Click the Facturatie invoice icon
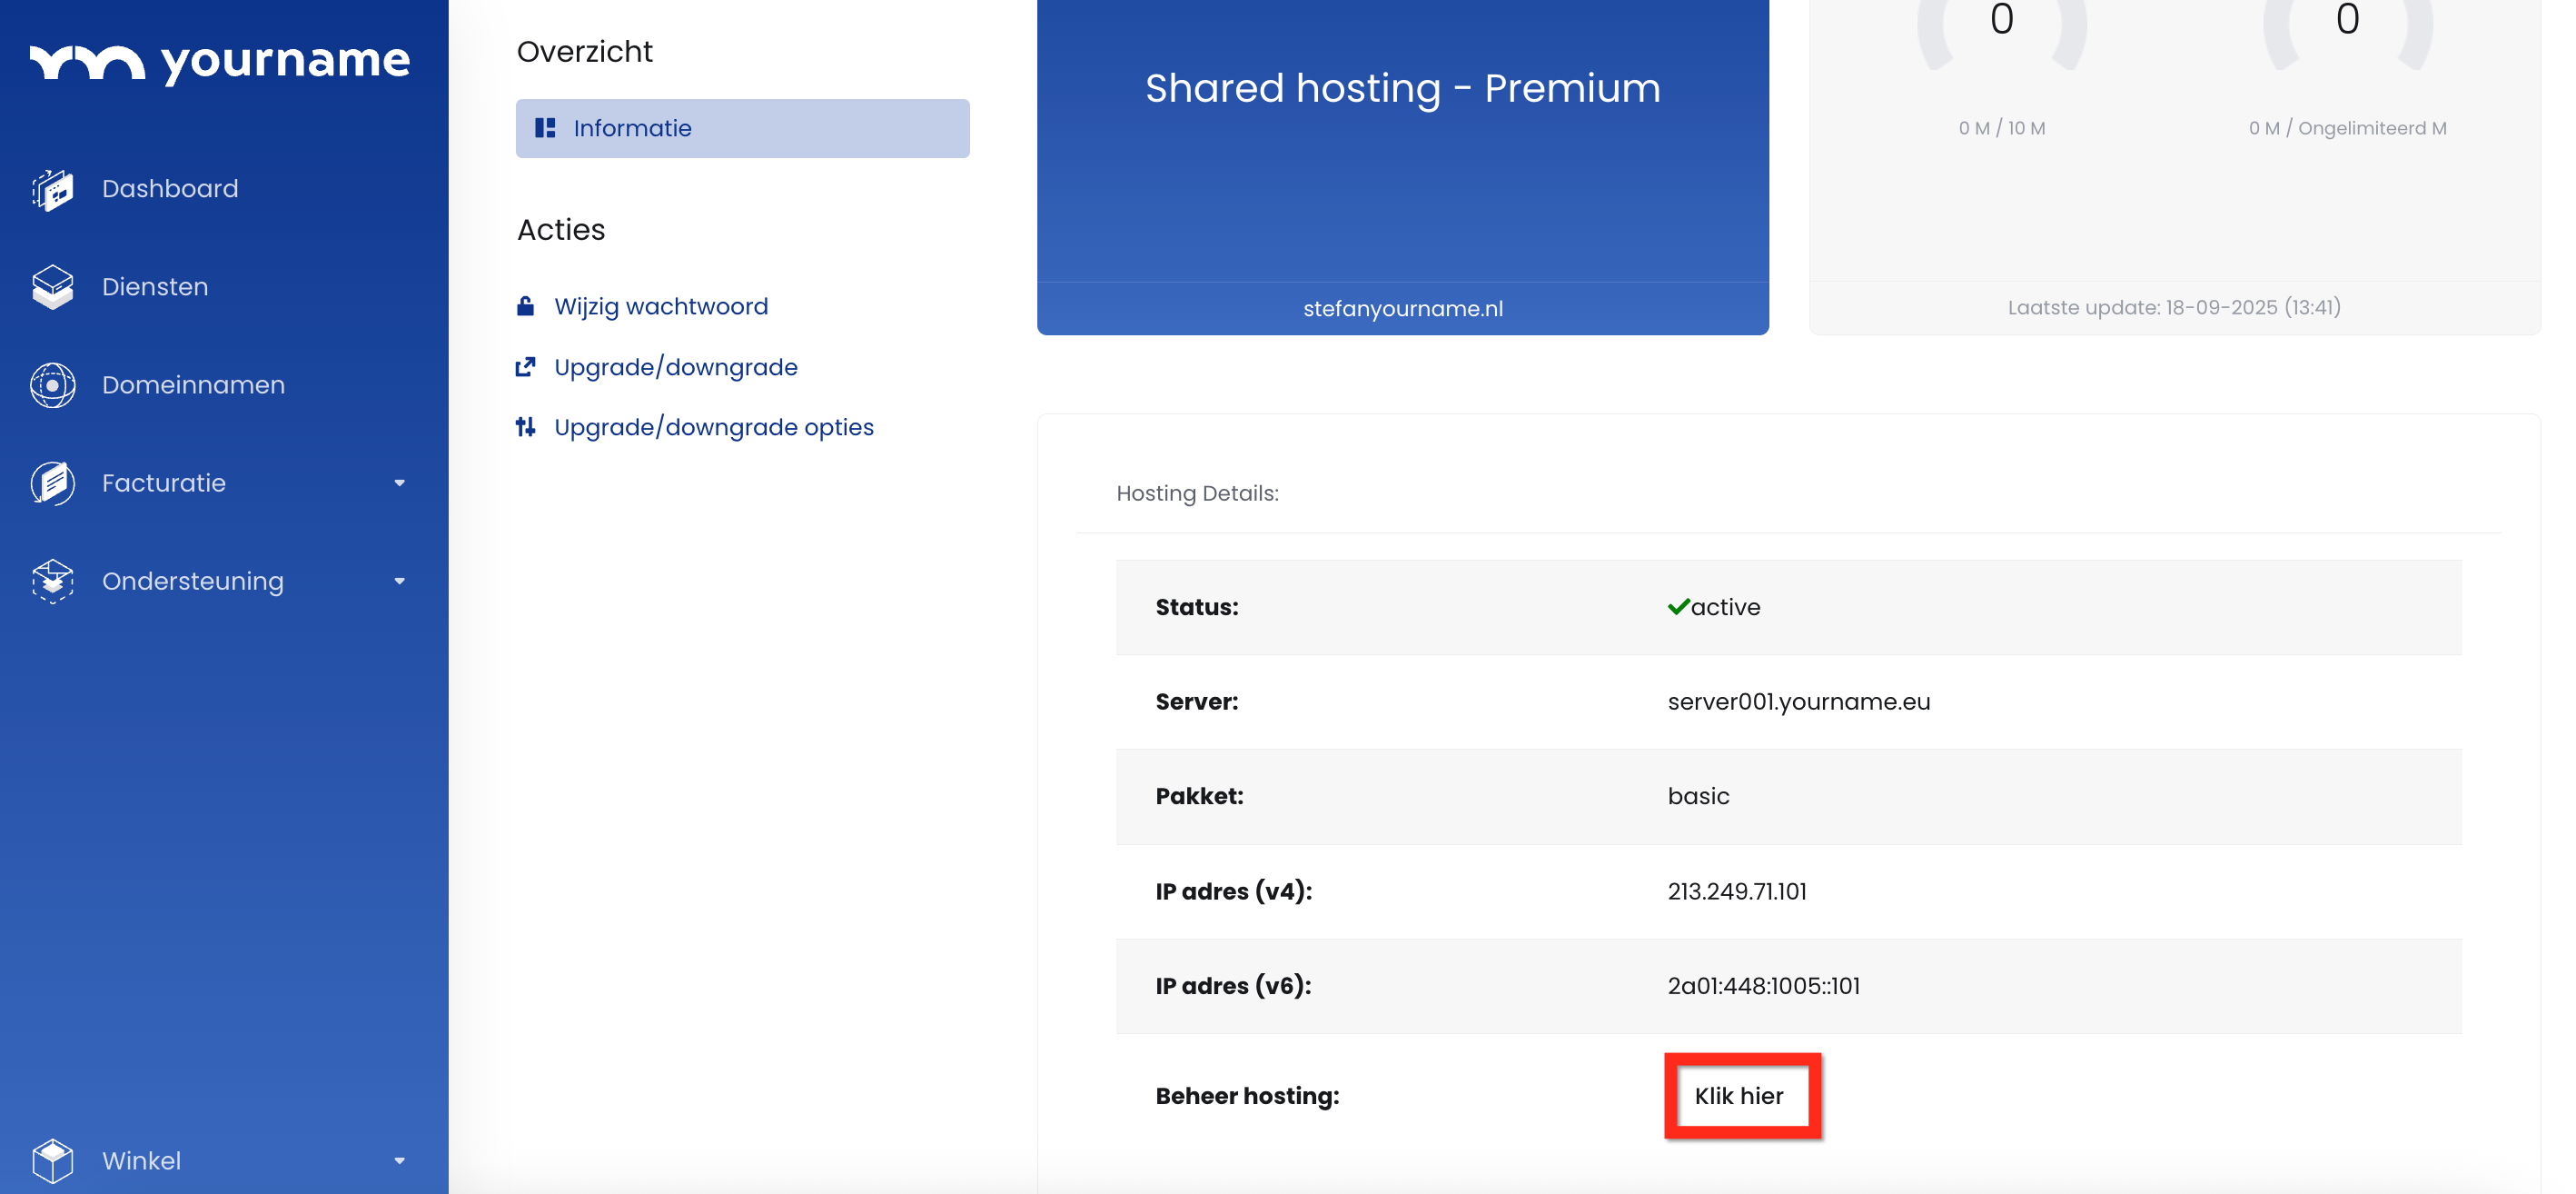 (53, 483)
